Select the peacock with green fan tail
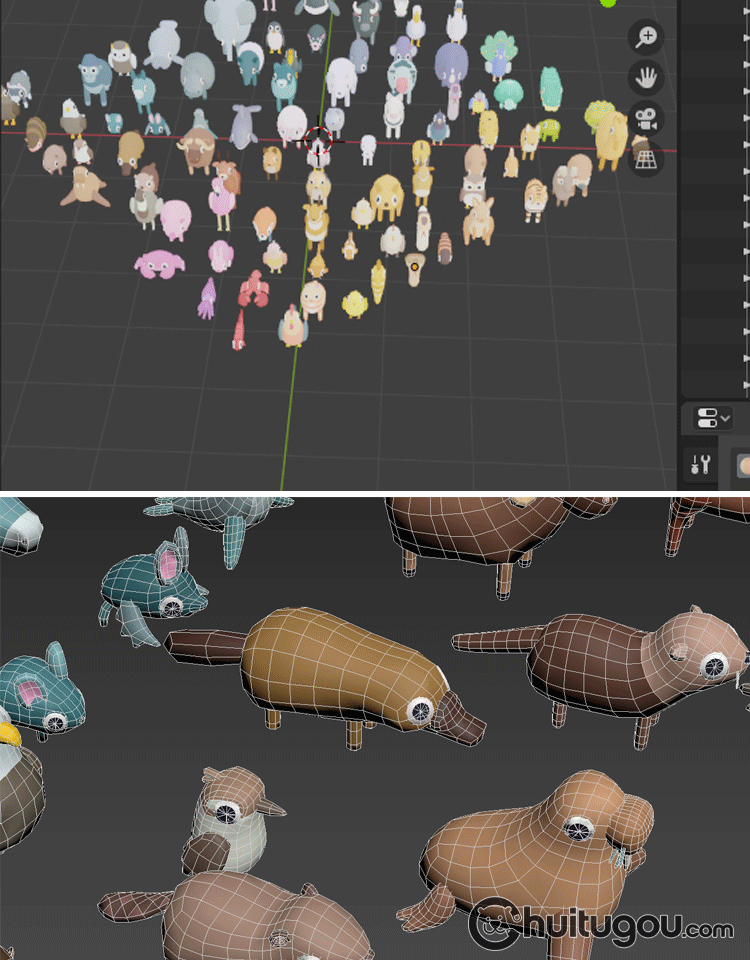Viewport: 750px width, 960px height. coord(498,56)
